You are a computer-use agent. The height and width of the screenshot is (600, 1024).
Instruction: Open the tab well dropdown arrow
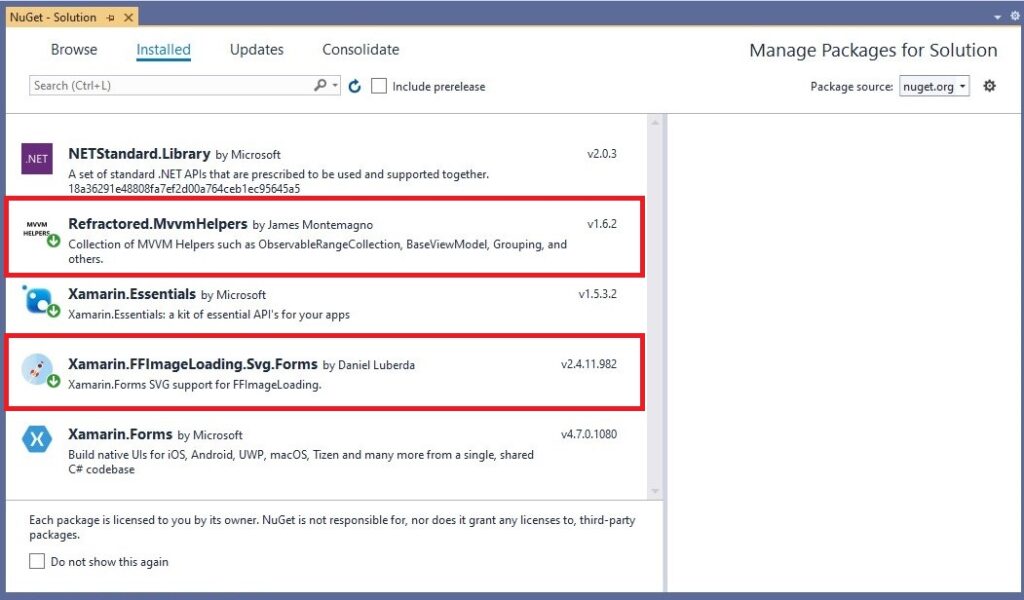point(998,17)
